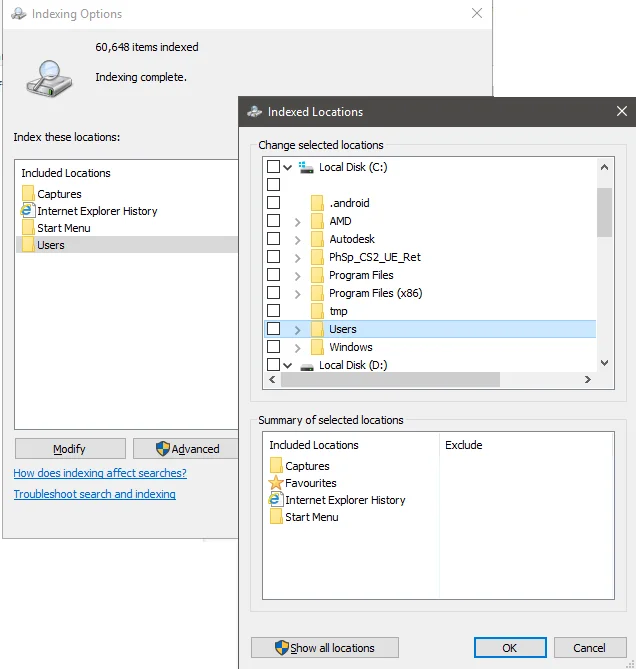Click the Users folder icon in the tree

click(x=317, y=329)
